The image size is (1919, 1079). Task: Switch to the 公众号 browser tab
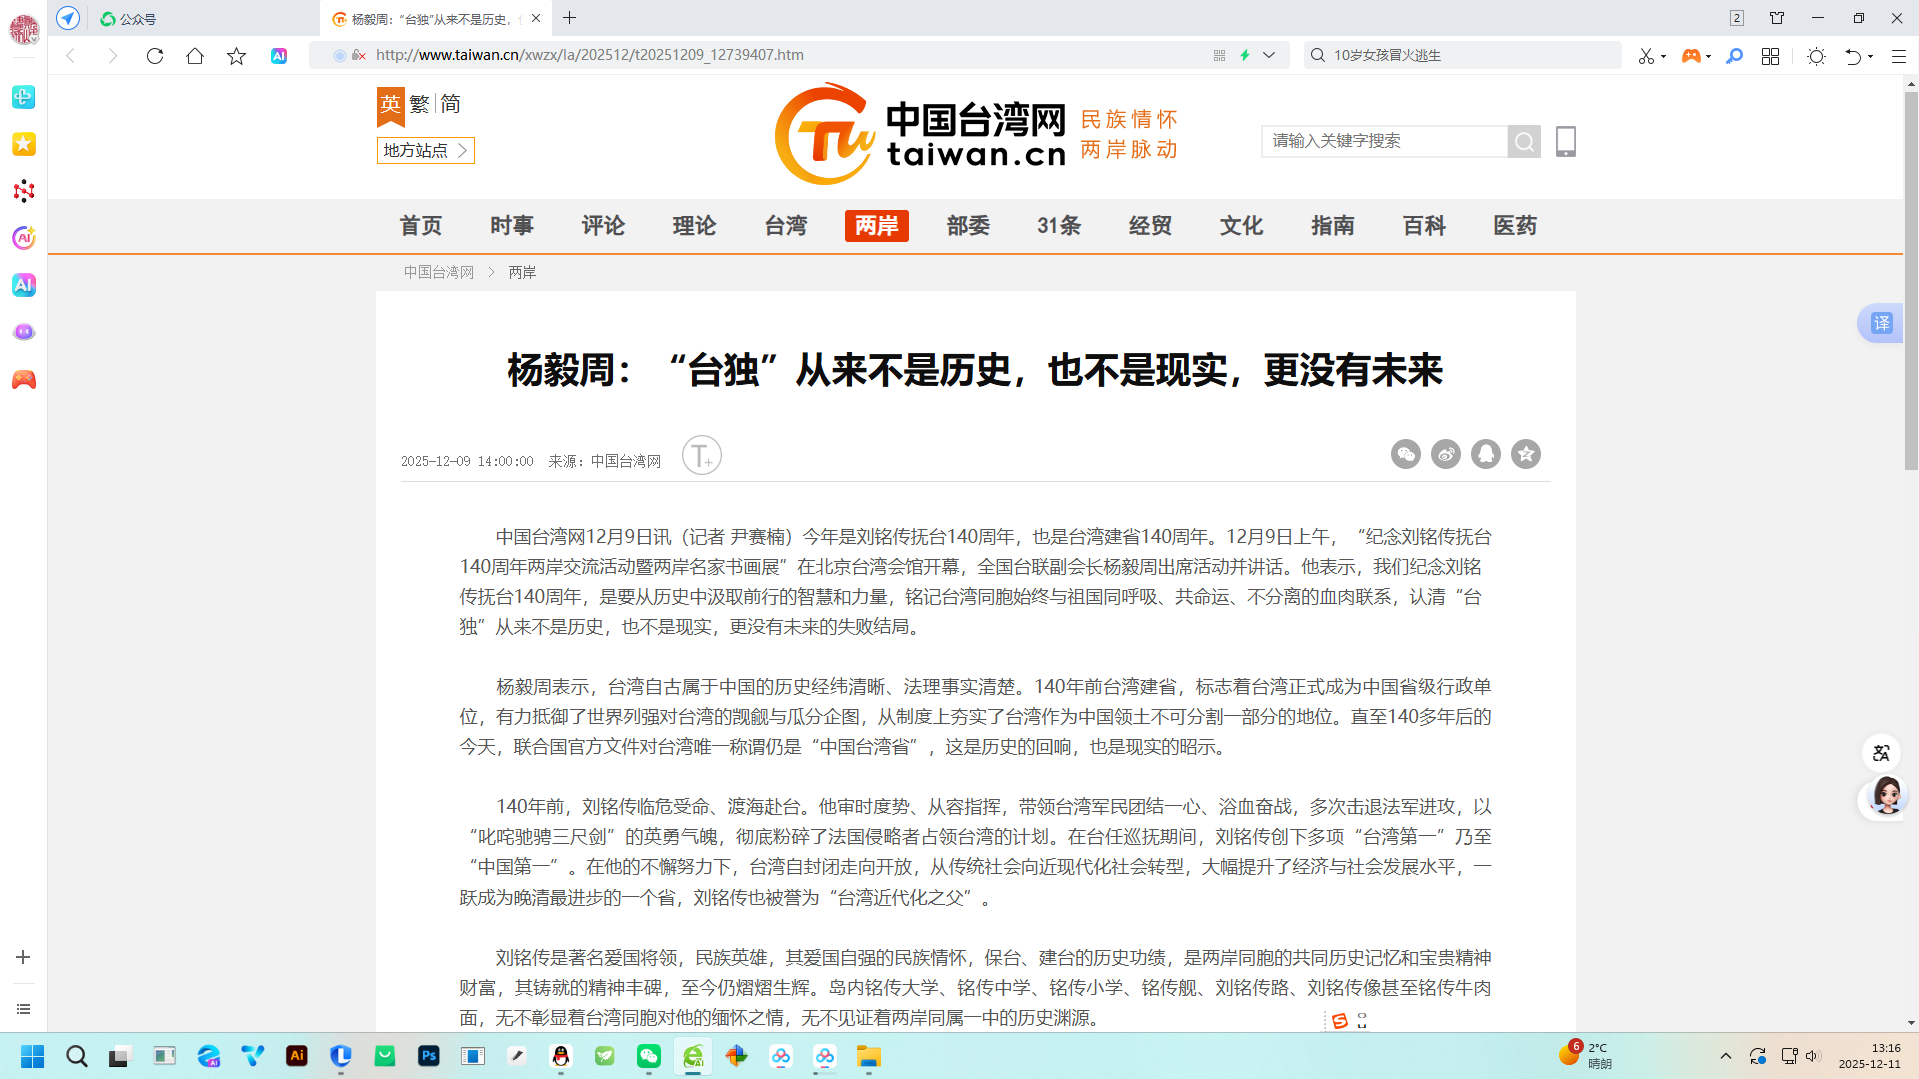(x=137, y=19)
